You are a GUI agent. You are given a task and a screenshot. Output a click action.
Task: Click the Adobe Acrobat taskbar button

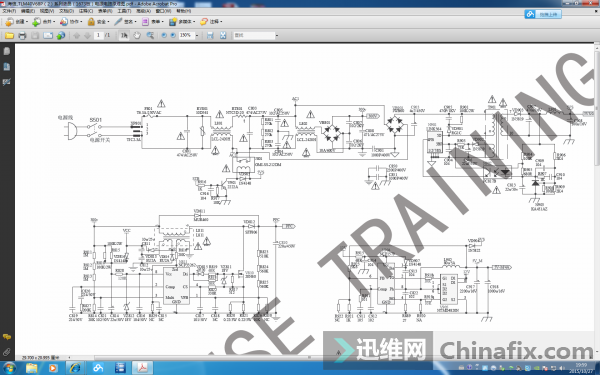coord(142,368)
